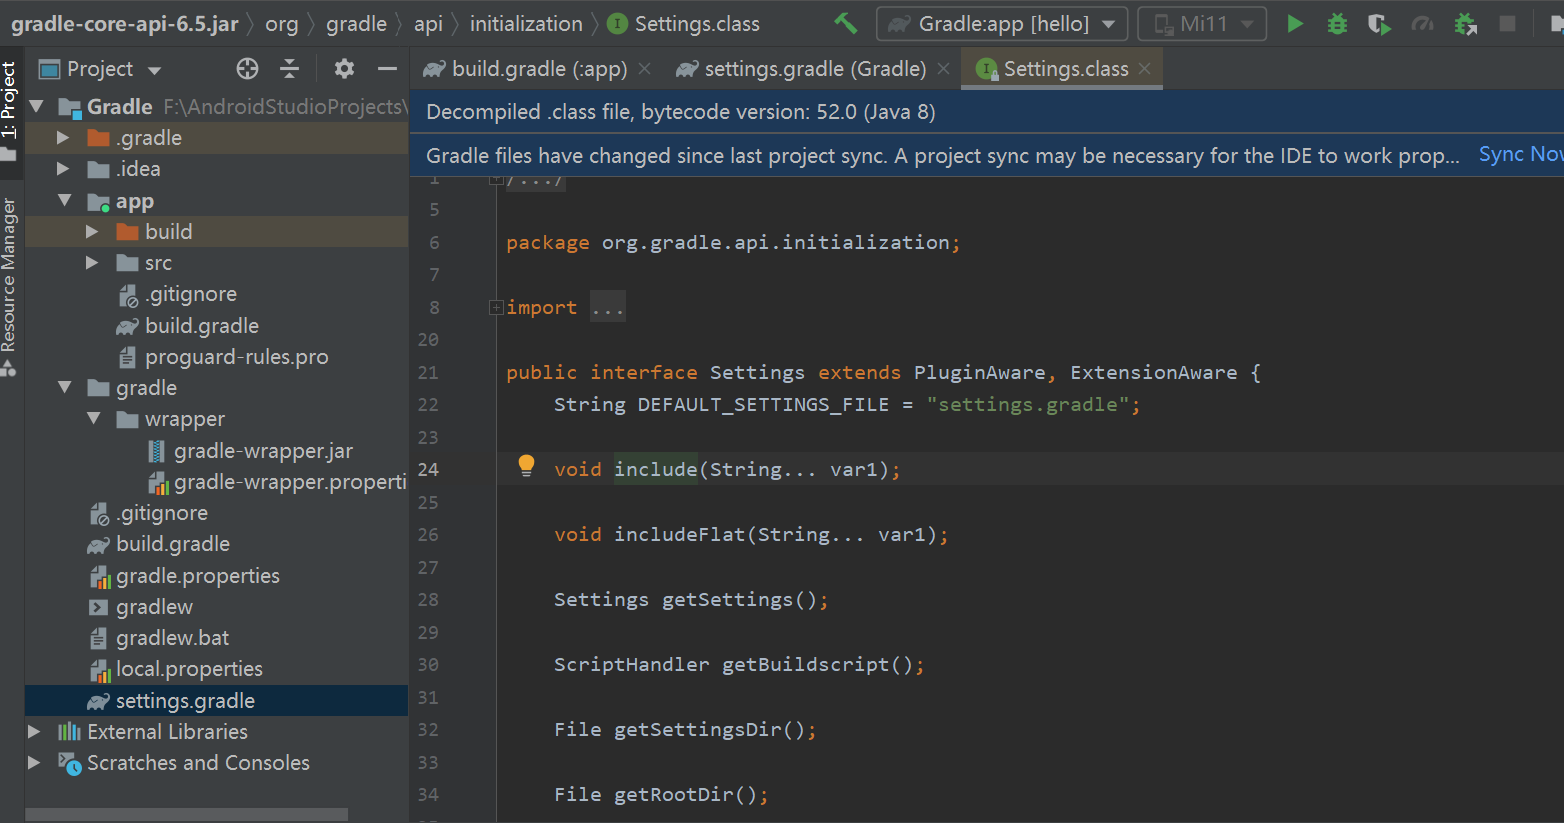Attach debugger to Android process
Viewport: 1564px width, 823px height.
click(1465, 23)
